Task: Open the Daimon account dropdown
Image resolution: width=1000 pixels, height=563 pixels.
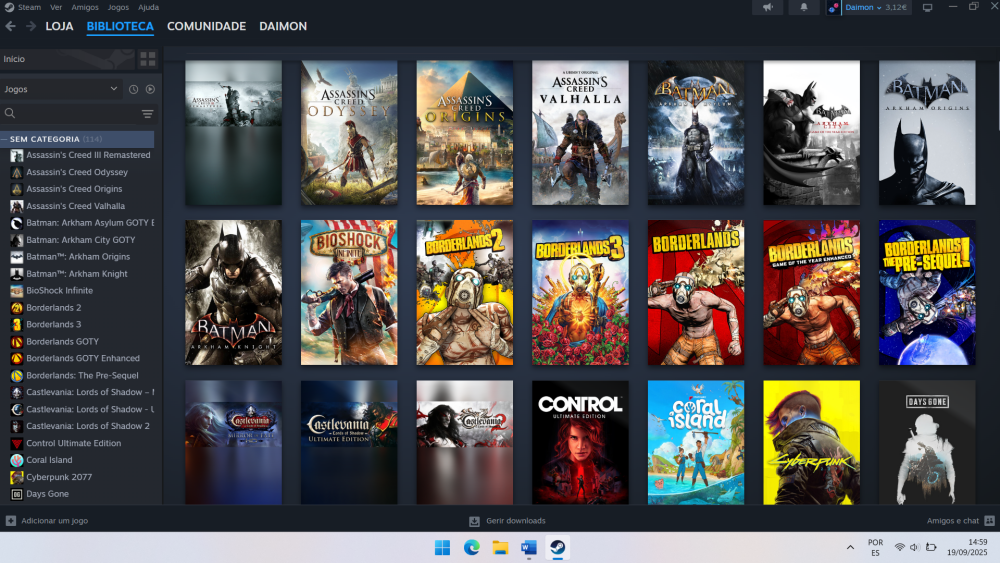Action: point(862,7)
